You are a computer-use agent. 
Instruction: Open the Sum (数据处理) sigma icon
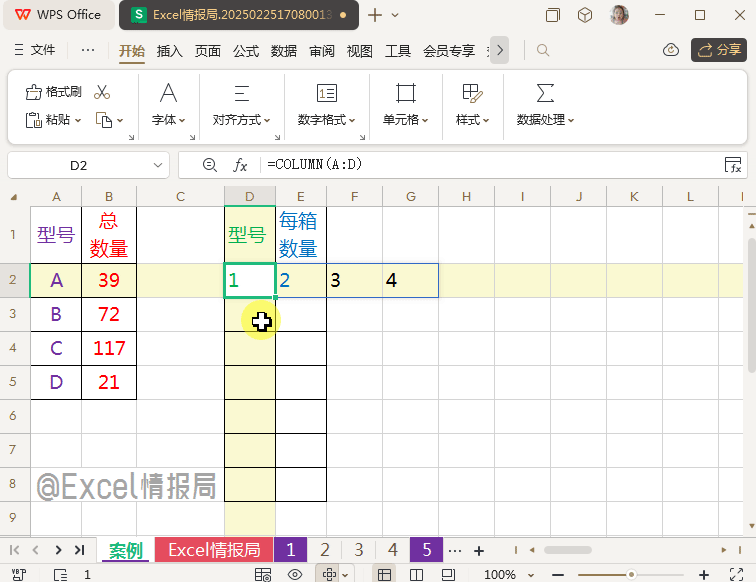[x=545, y=93]
